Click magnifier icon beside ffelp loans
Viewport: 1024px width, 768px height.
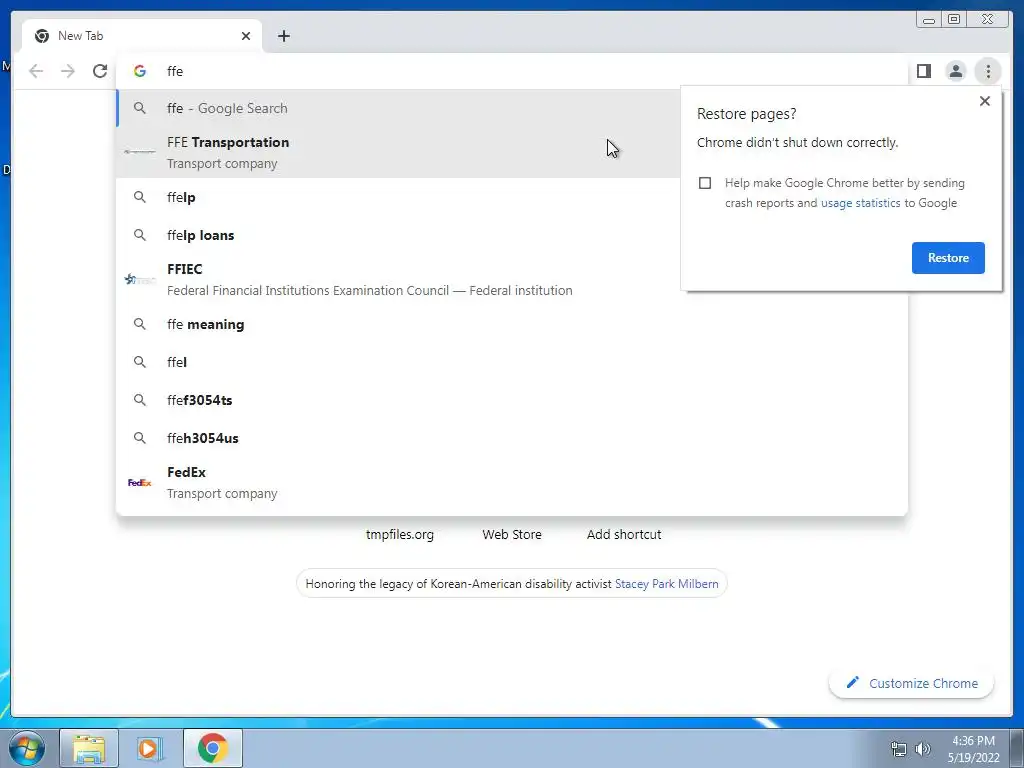[x=140, y=235]
